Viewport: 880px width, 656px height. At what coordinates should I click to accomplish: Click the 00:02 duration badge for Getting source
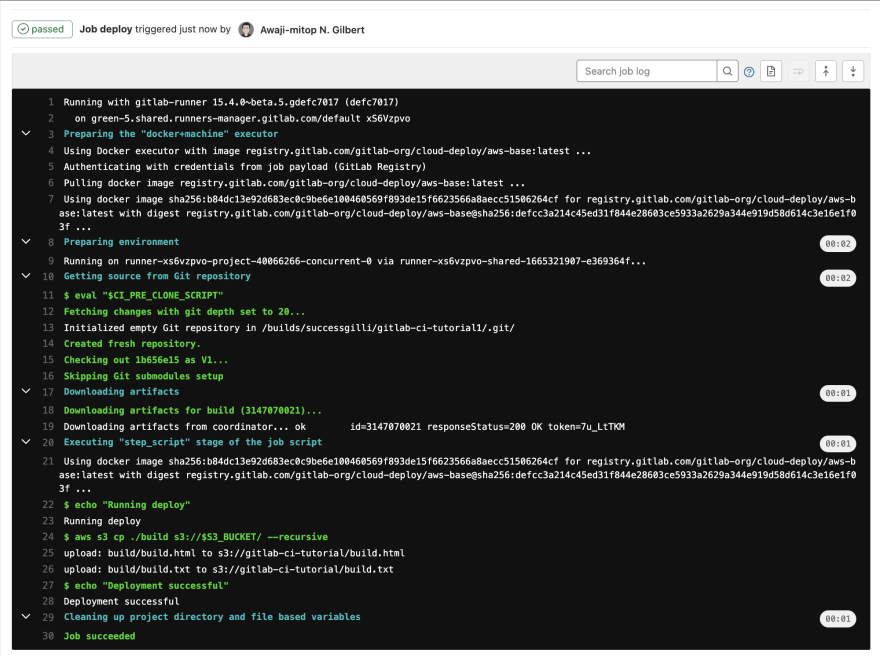[837, 278]
